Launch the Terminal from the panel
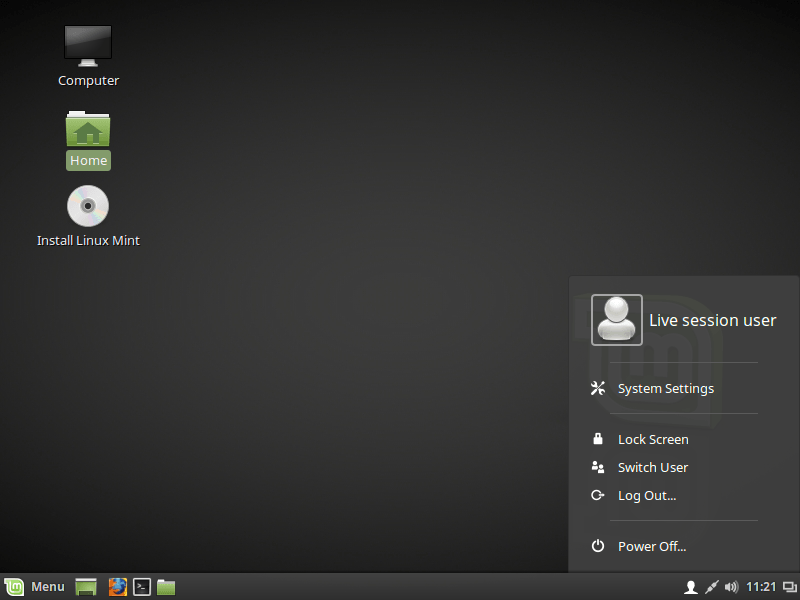Viewport: 800px width, 600px height. point(142,587)
